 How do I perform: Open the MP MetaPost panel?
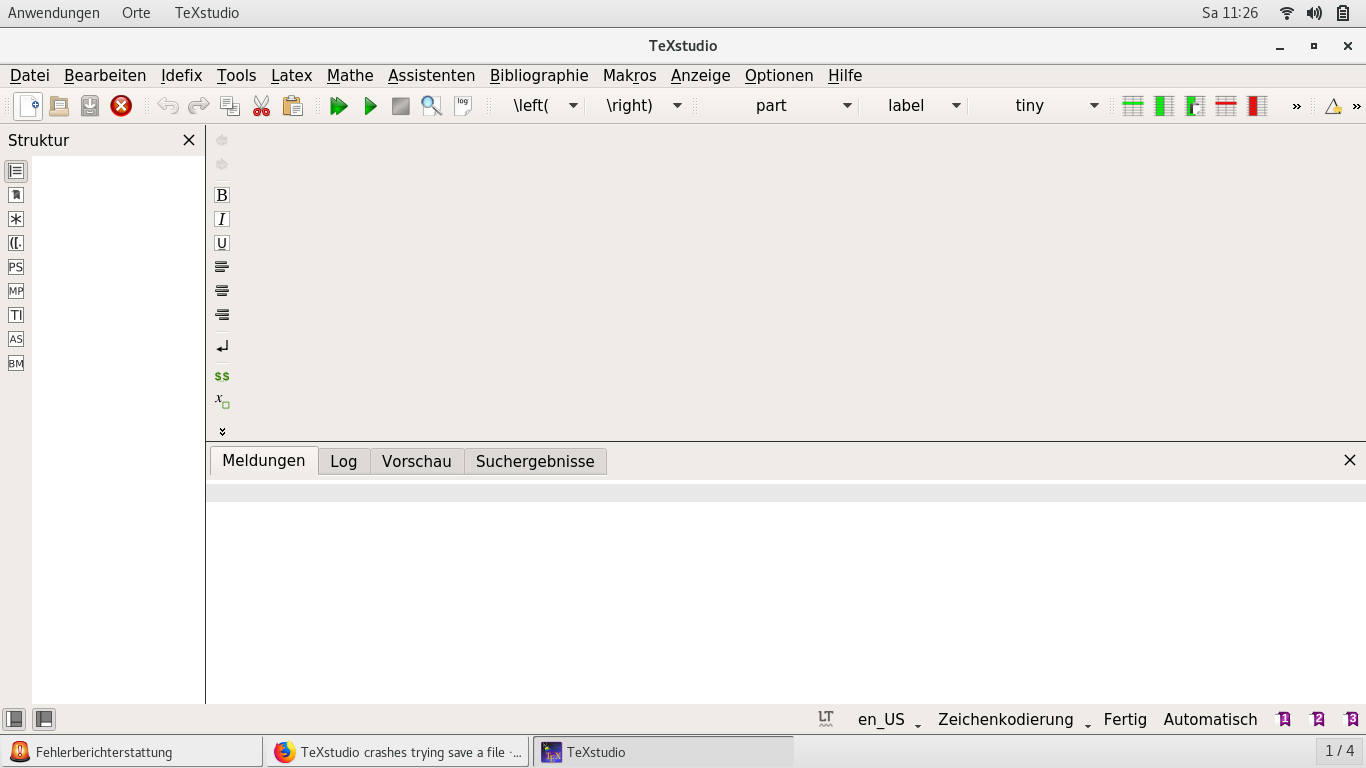tap(16, 291)
